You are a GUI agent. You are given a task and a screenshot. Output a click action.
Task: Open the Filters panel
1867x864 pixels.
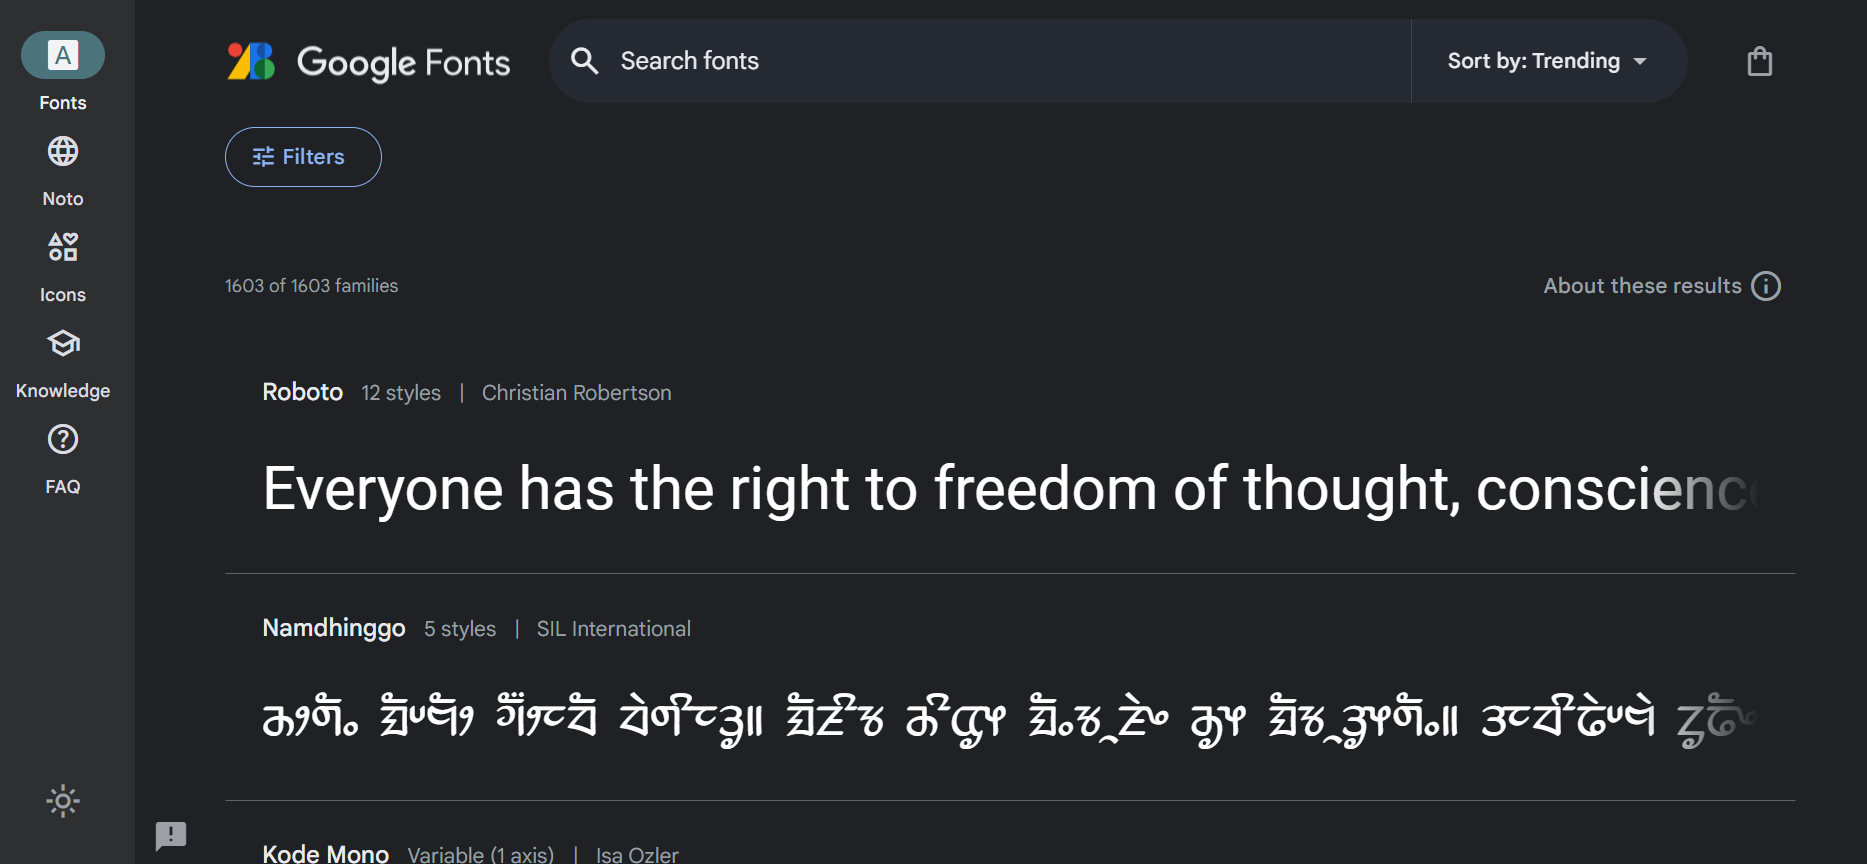click(302, 157)
